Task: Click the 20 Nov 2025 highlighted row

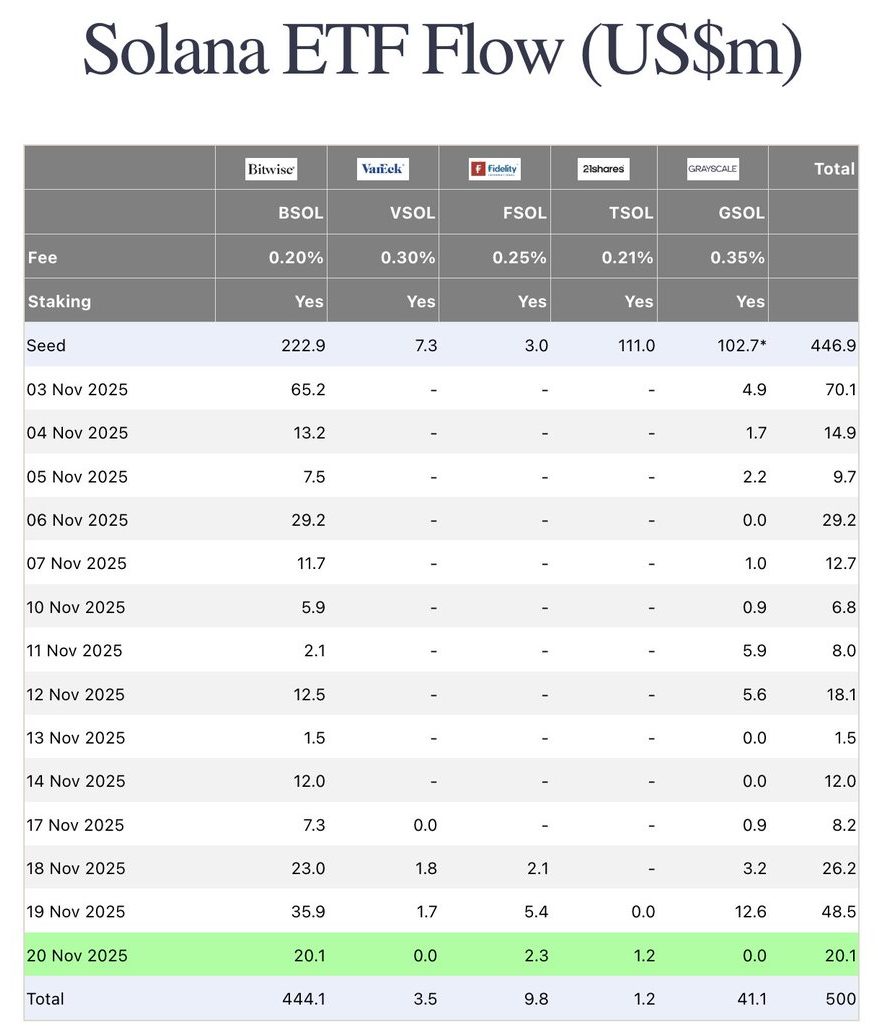Action: (77, 955)
